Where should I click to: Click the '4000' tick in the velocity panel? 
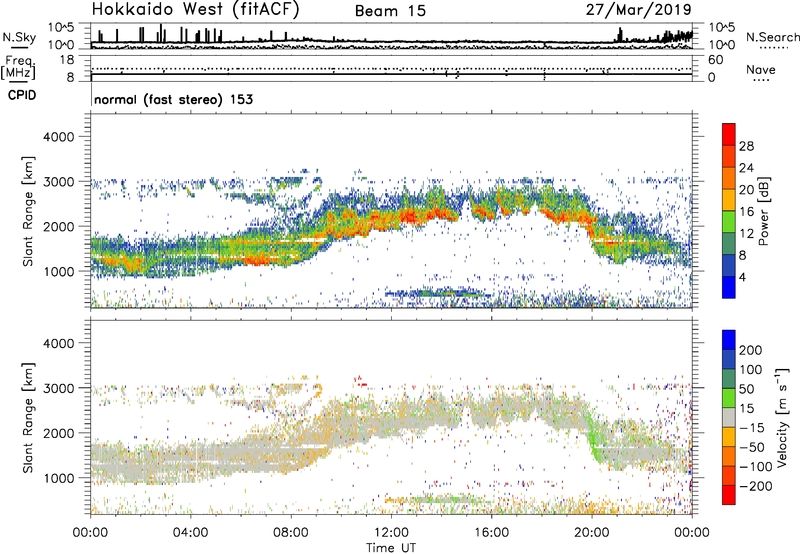click(58, 344)
